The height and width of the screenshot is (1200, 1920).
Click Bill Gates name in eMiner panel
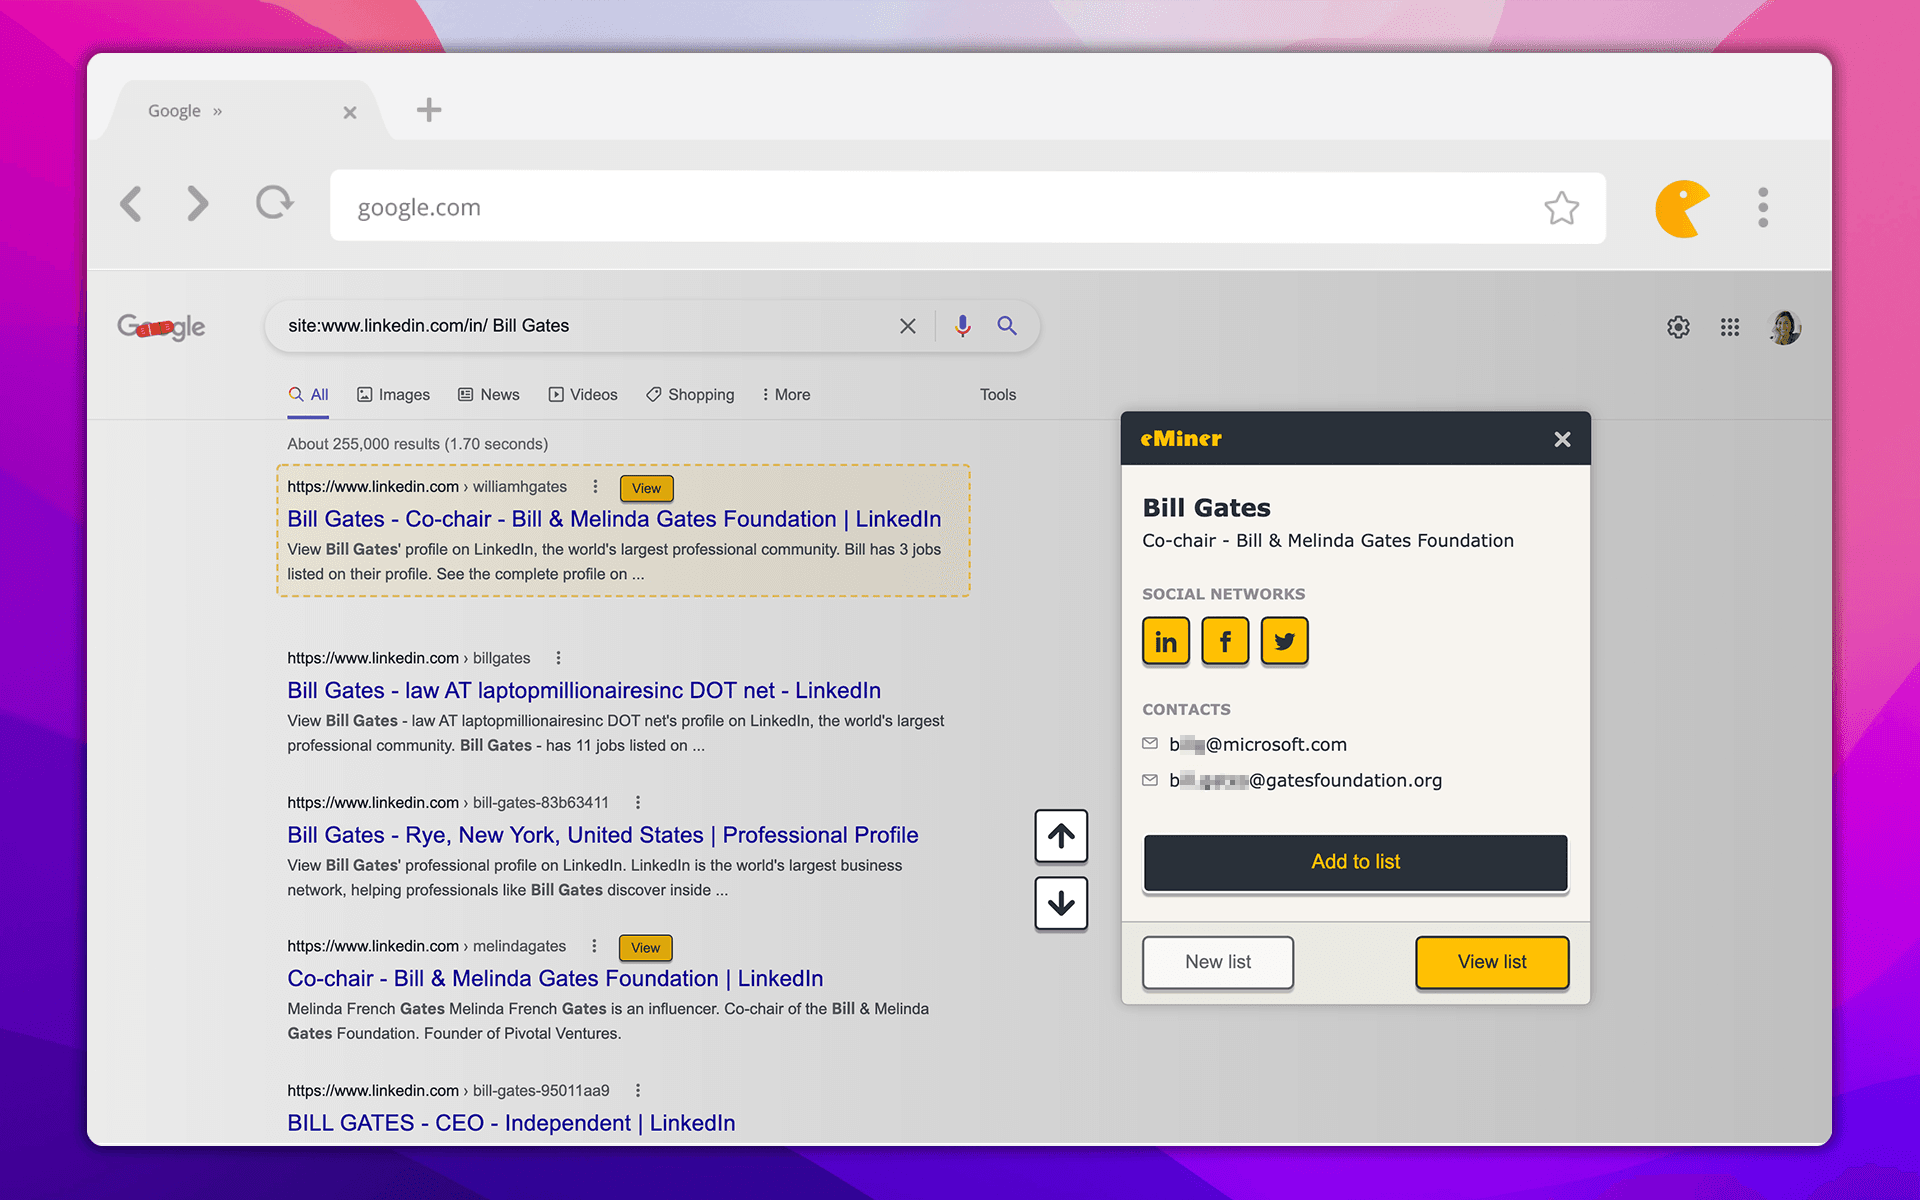pyautogui.click(x=1206, y=508)
